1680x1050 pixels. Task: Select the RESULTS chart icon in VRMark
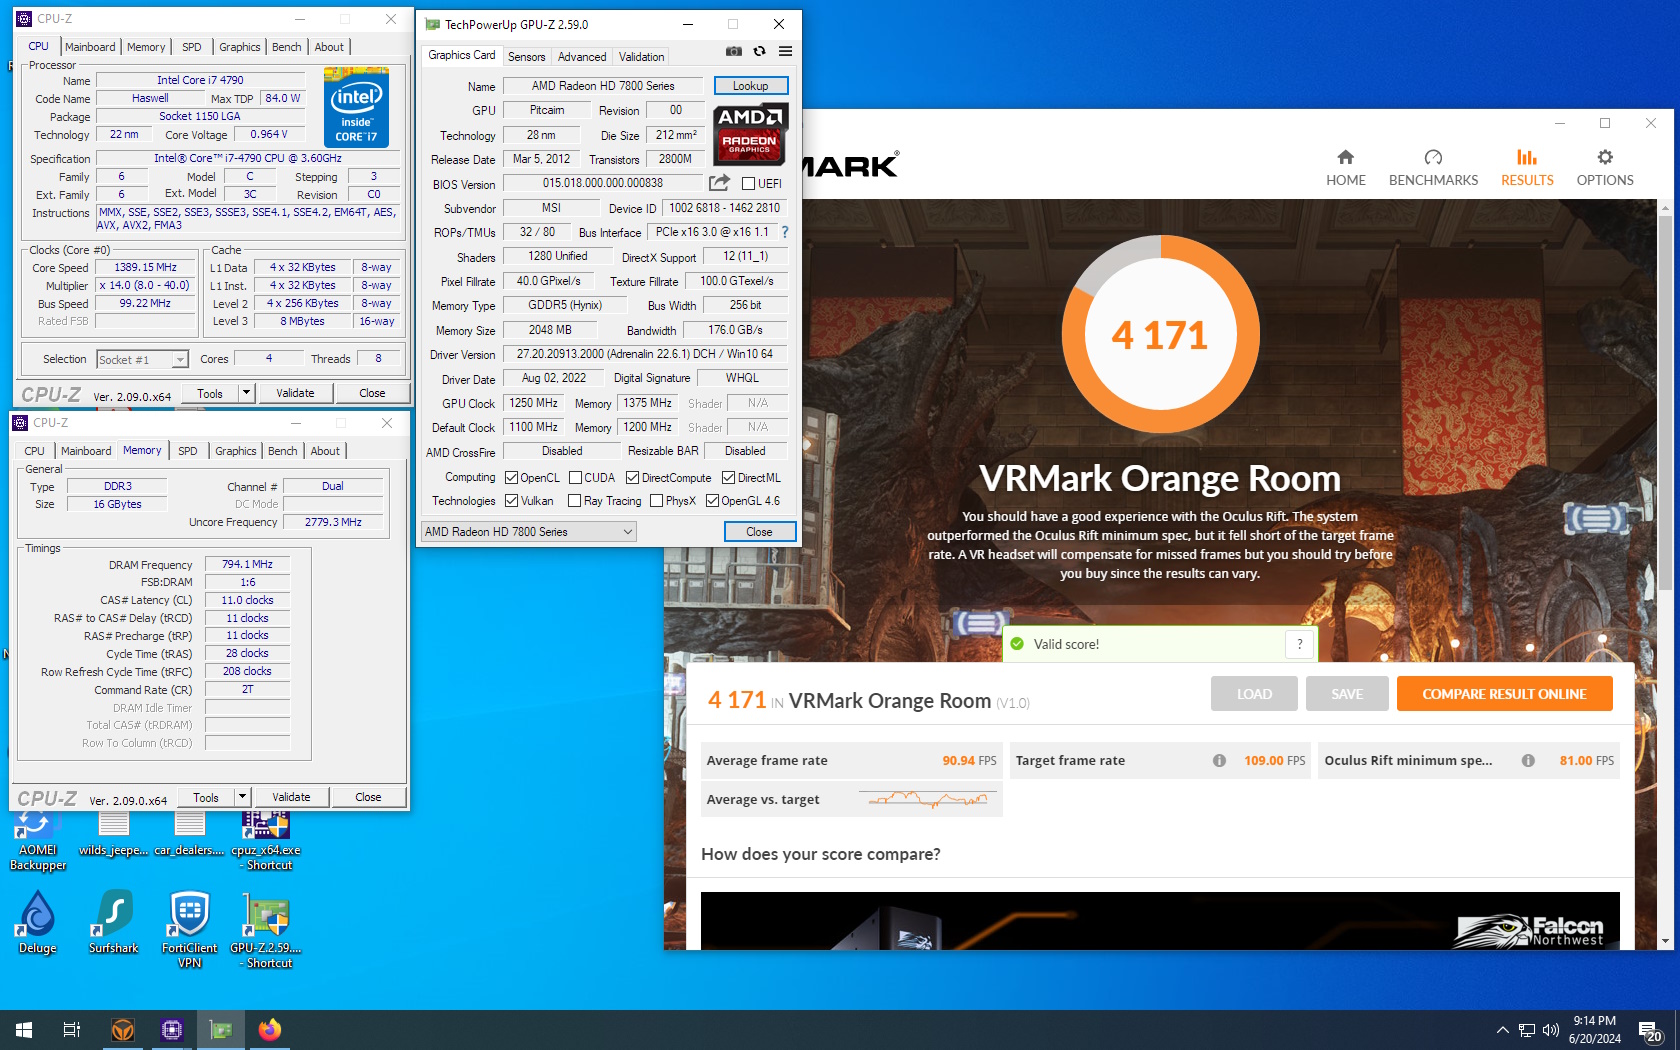[x=1527, y=157]
